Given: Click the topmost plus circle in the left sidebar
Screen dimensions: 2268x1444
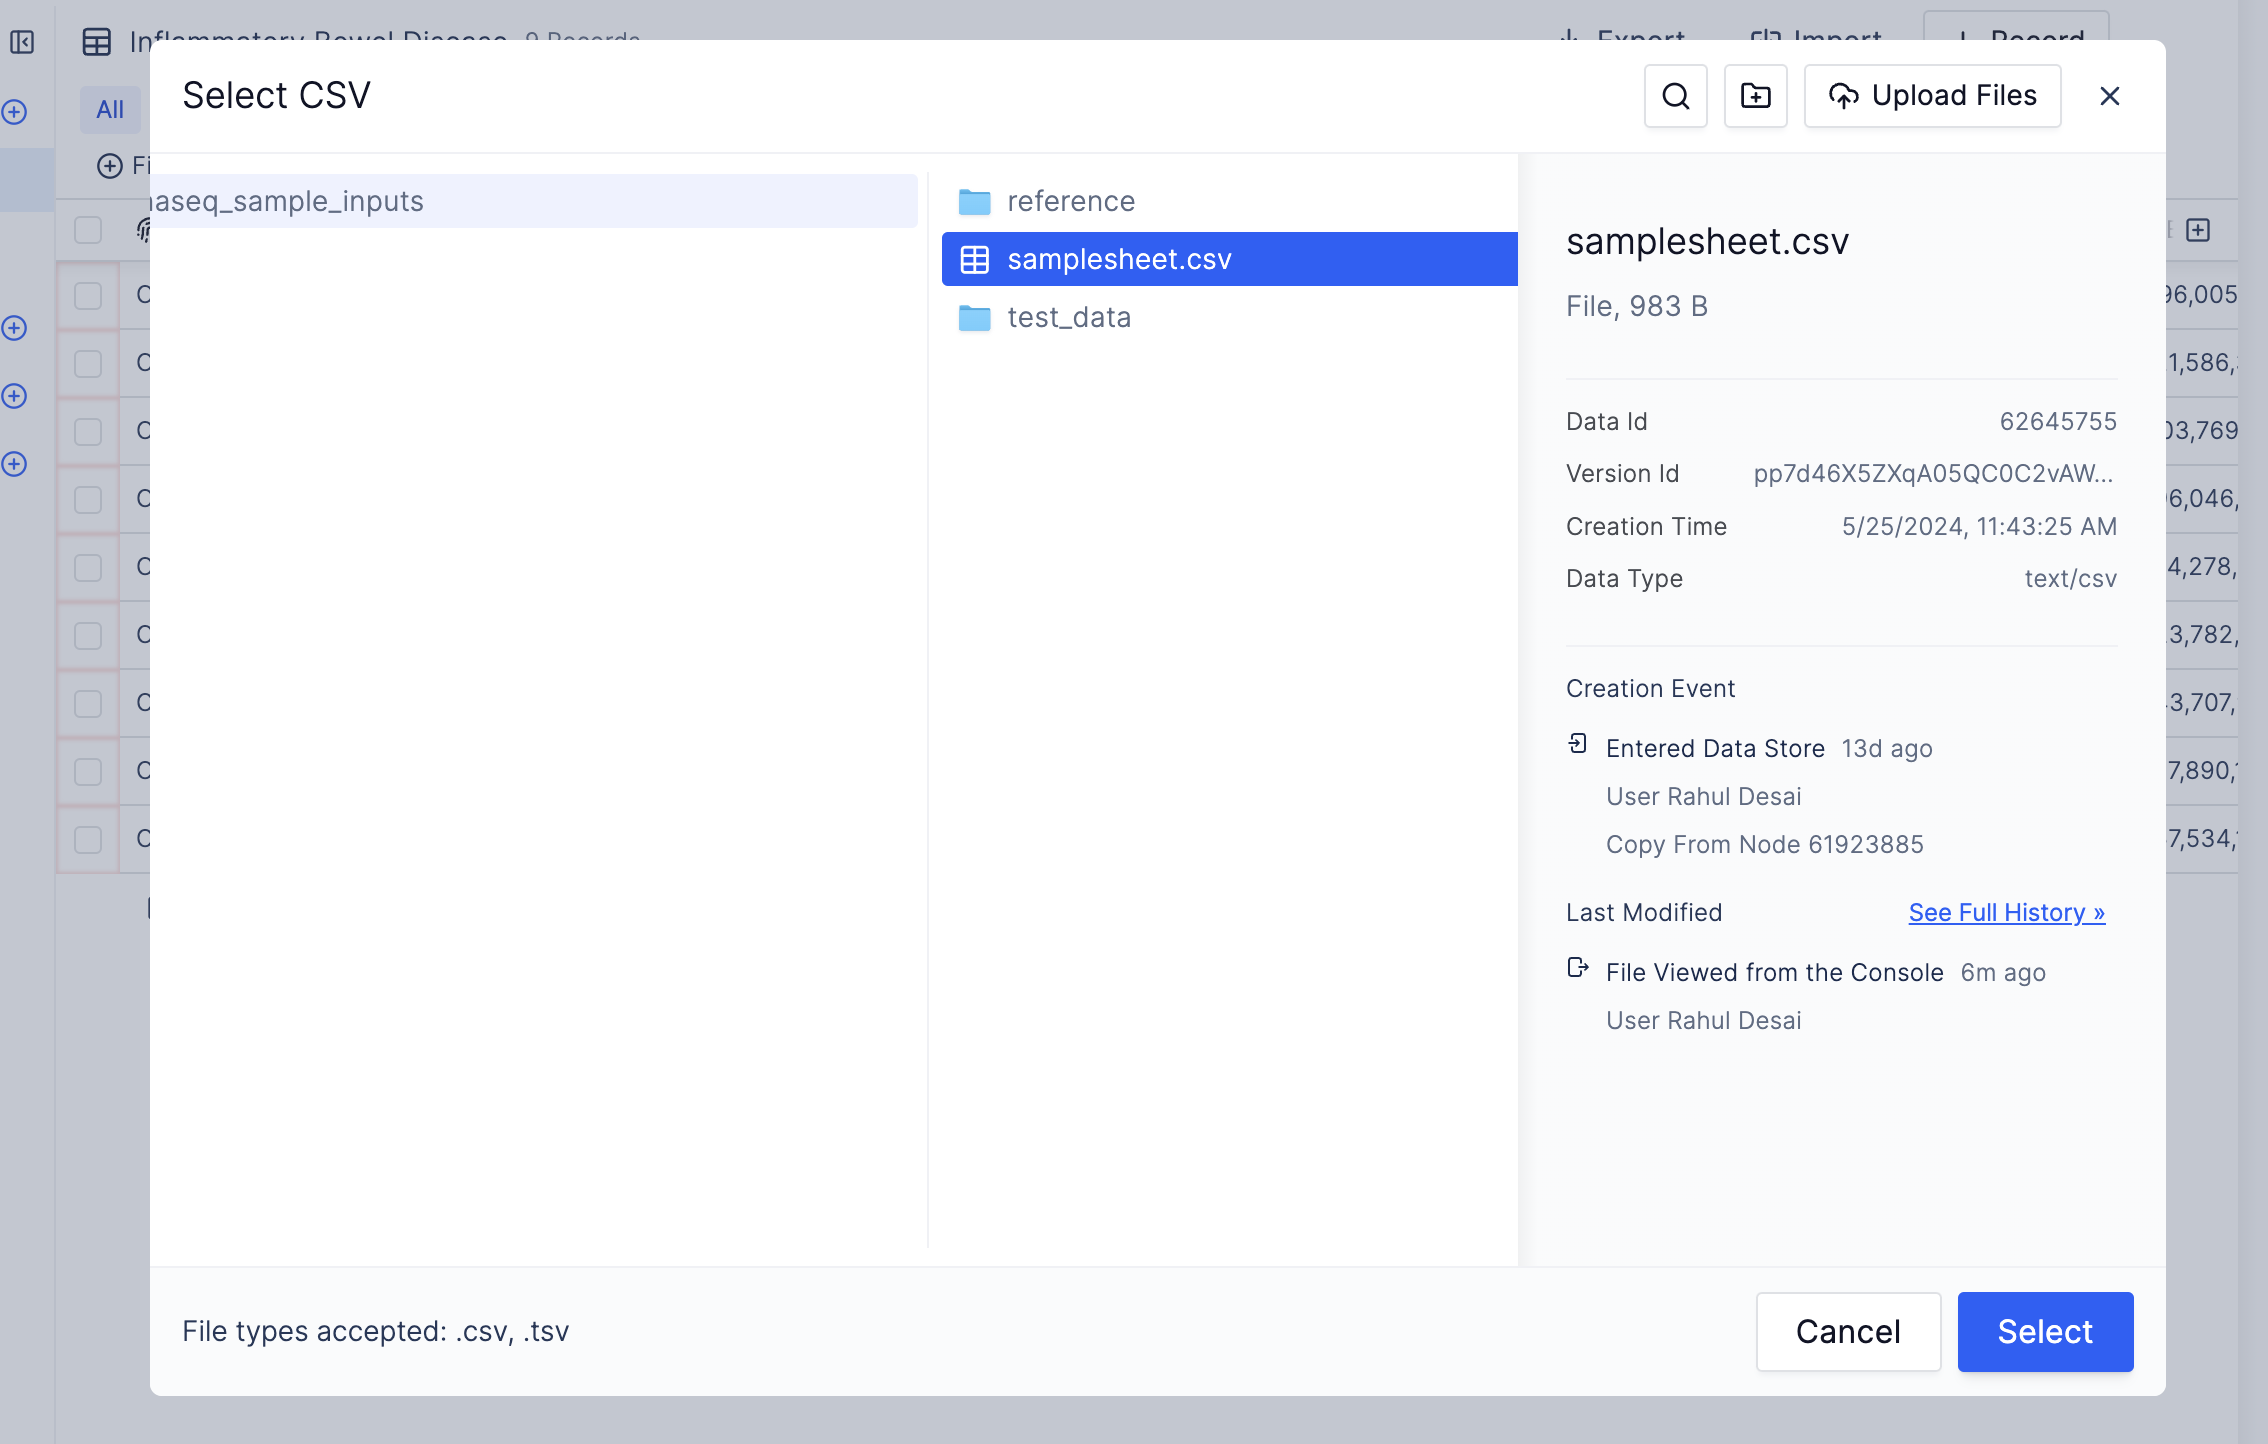Looking at the screenshot, I should (14, 112).
